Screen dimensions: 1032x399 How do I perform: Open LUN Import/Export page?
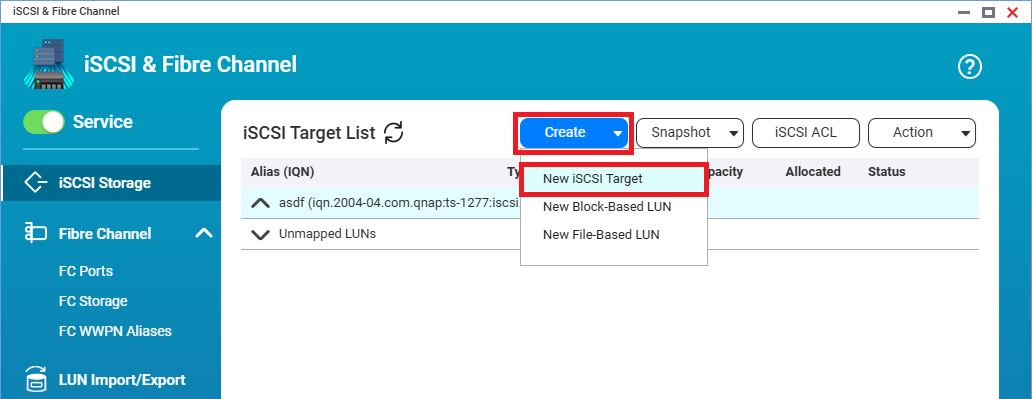tap(122, 380)
